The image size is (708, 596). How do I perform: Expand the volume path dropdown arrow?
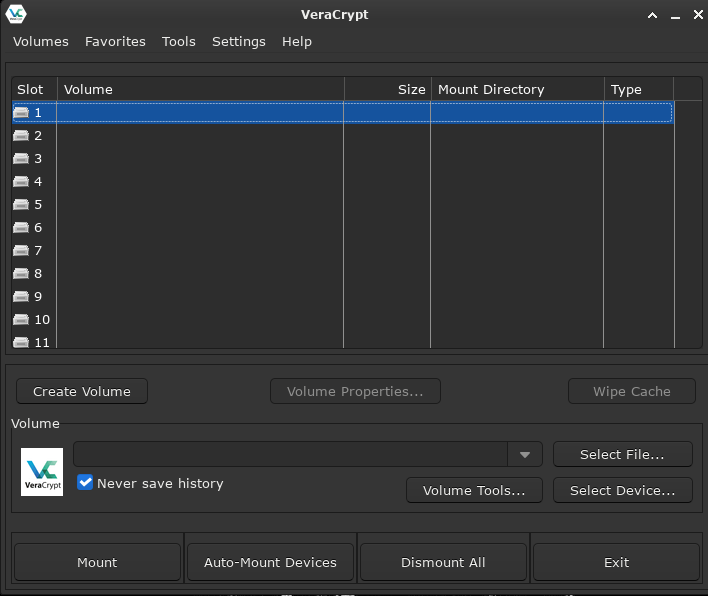pyautogui.click(x=525, y=454)
